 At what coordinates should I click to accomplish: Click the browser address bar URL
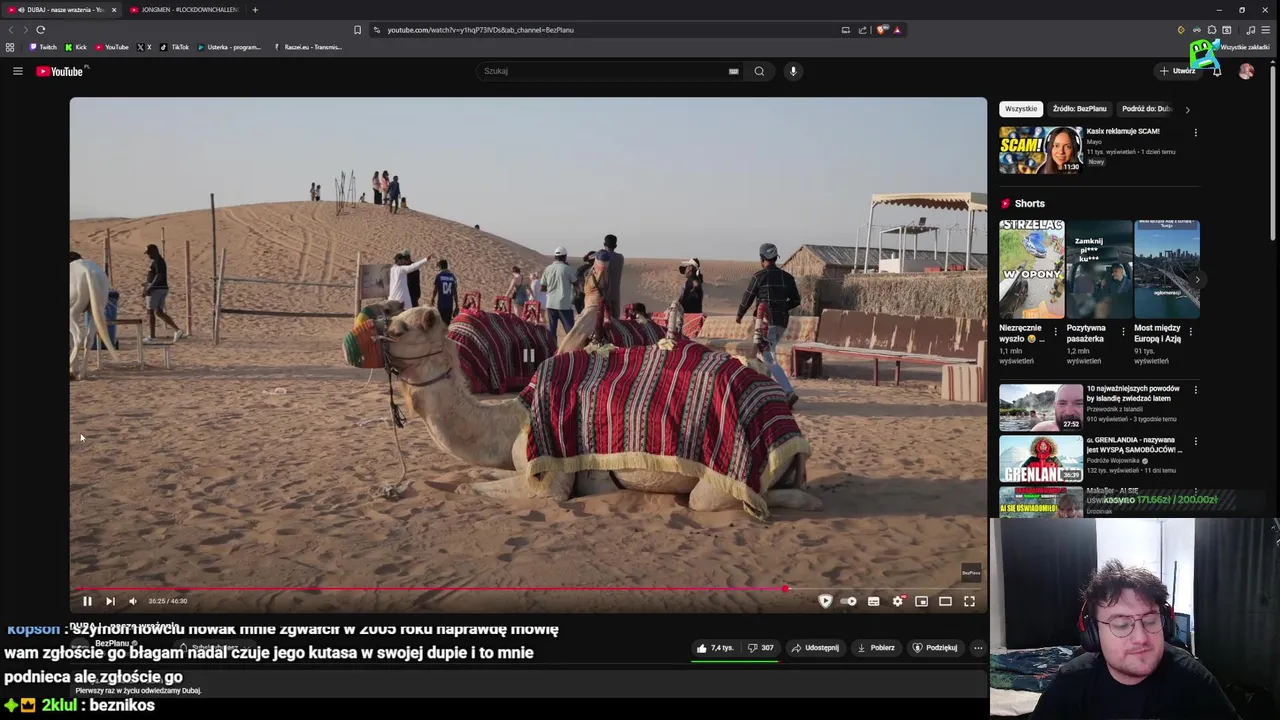[480, 30]
